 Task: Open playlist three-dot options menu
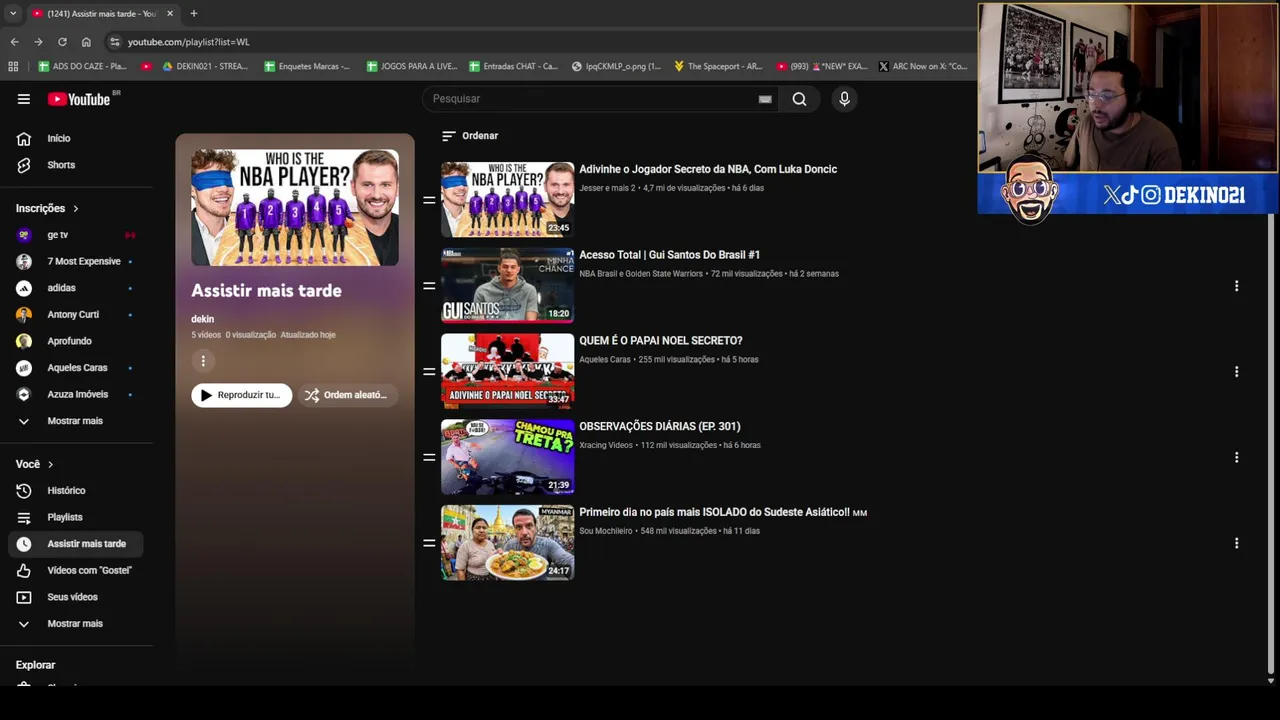click(x=203, y=361)
